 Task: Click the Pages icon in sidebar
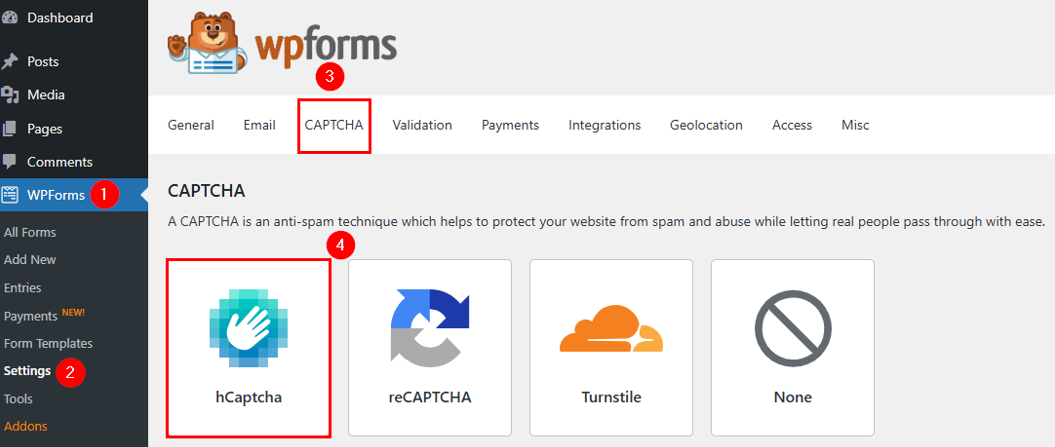[10, 128]
